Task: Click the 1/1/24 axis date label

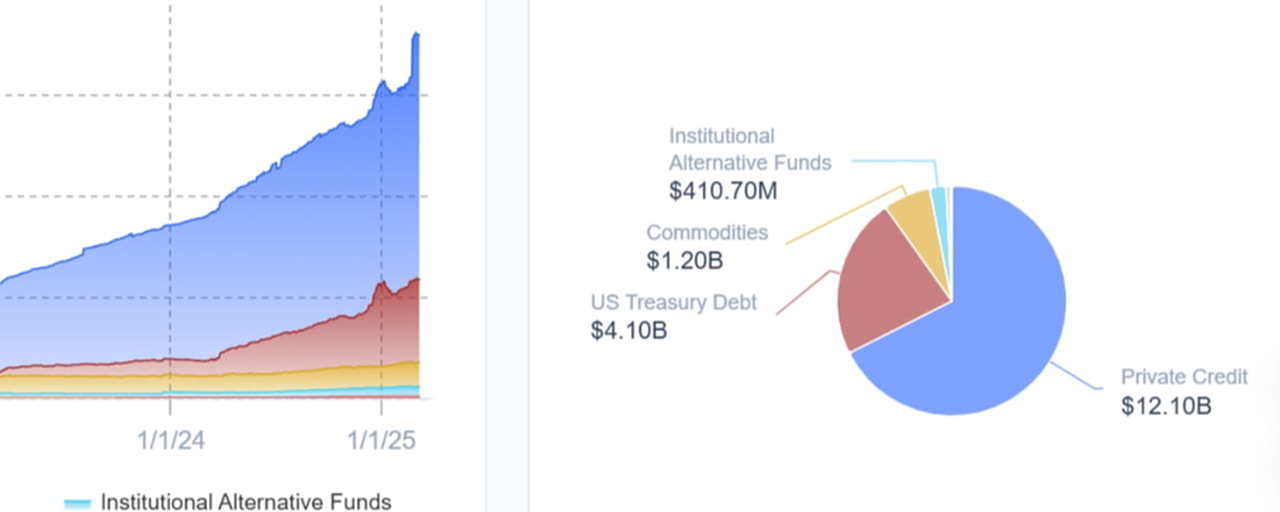Action: pyautogui.click(x=170, y=440)
